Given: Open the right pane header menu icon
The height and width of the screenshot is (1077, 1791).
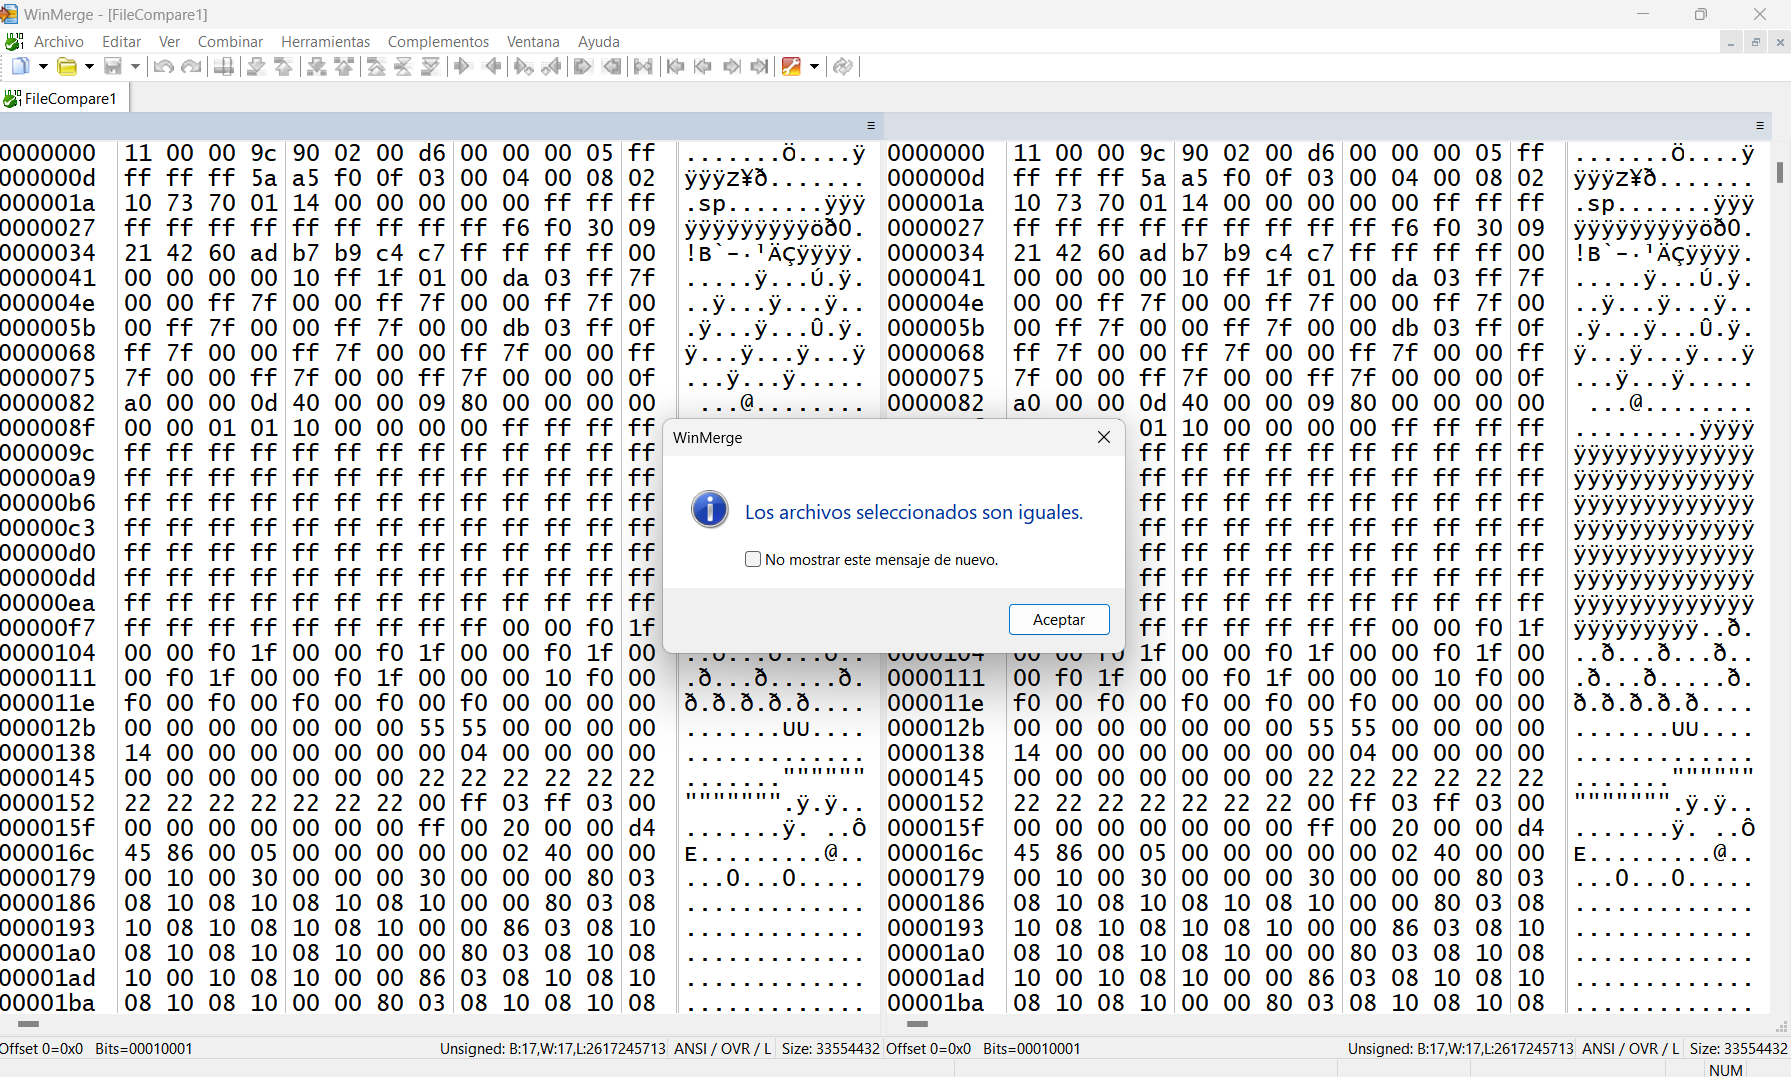Looking at the screenshot, I should point(1760,126).
